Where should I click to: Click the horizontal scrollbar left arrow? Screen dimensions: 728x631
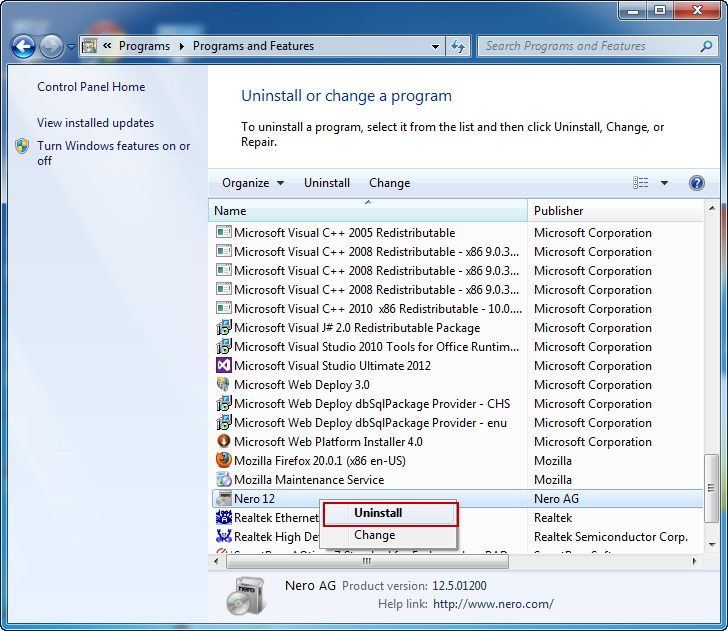[x=216, y=561]
